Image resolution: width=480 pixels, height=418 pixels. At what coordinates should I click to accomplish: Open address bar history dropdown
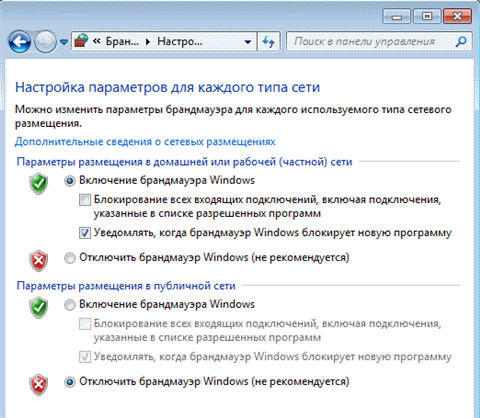tap(248, 42)
